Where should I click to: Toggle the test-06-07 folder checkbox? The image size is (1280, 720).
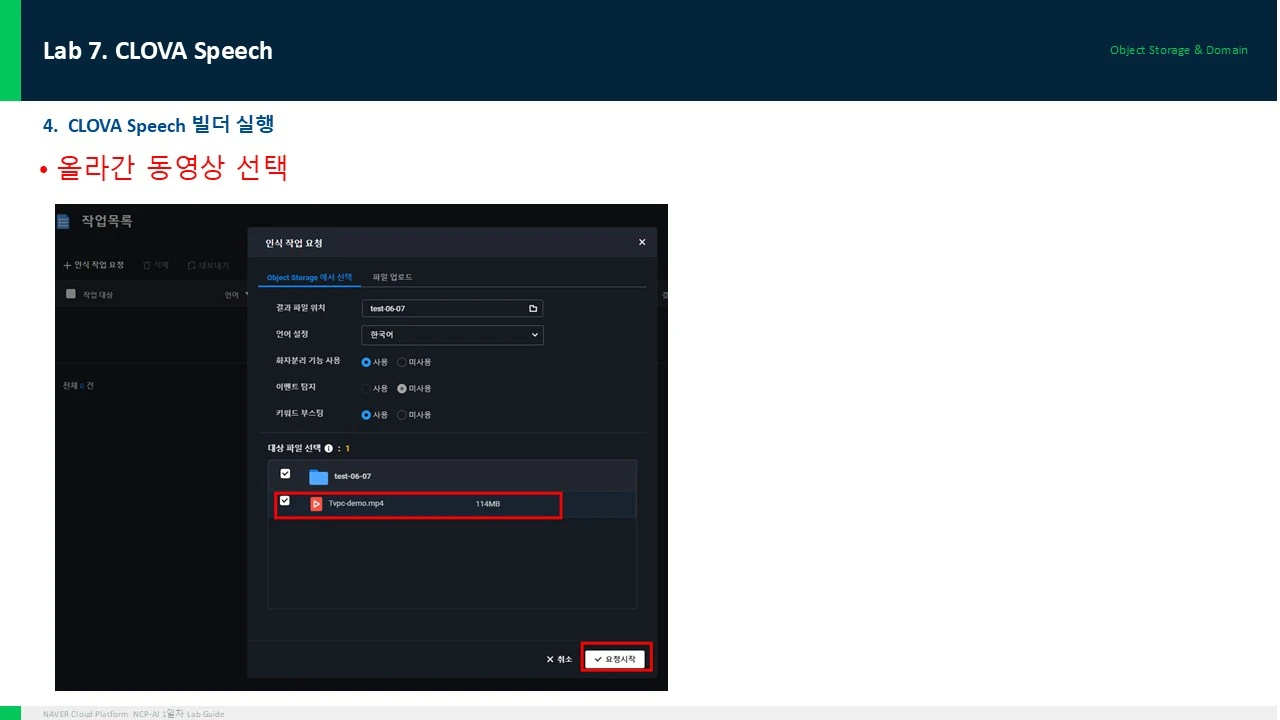(x=285, y=474)
